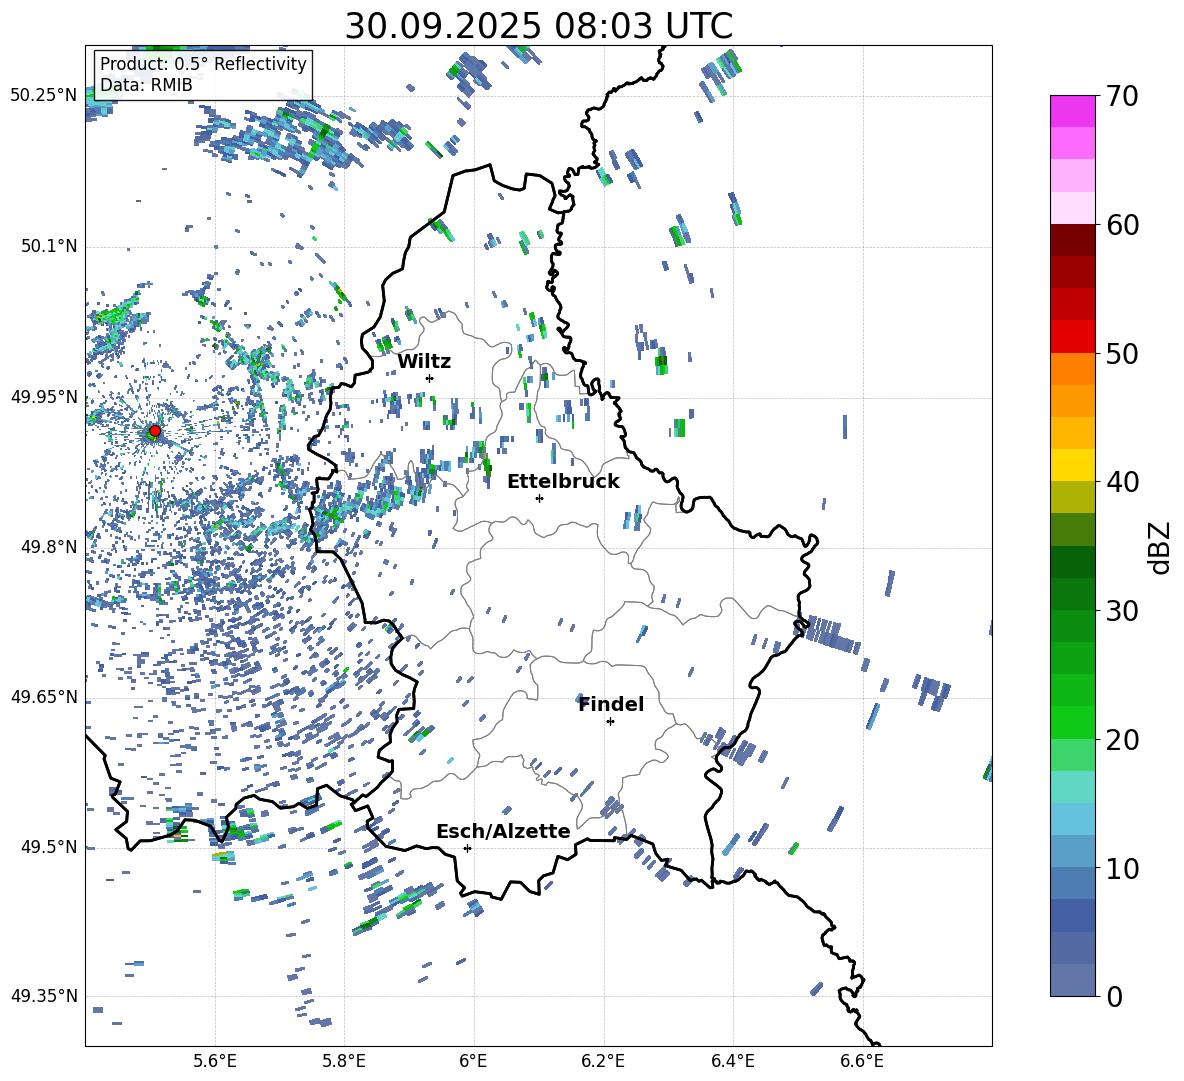1184x1081 pixels.
Task: Click the dBZ colorbar axis label
Action: (1159, 546)
